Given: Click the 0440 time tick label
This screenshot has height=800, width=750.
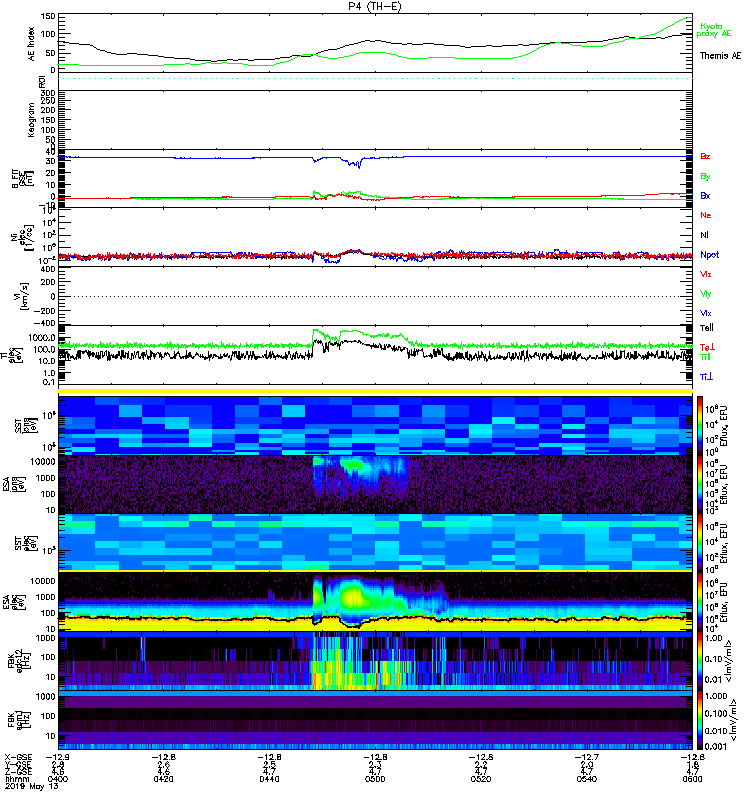Looking at the screenshot, I should click(269, 779).
